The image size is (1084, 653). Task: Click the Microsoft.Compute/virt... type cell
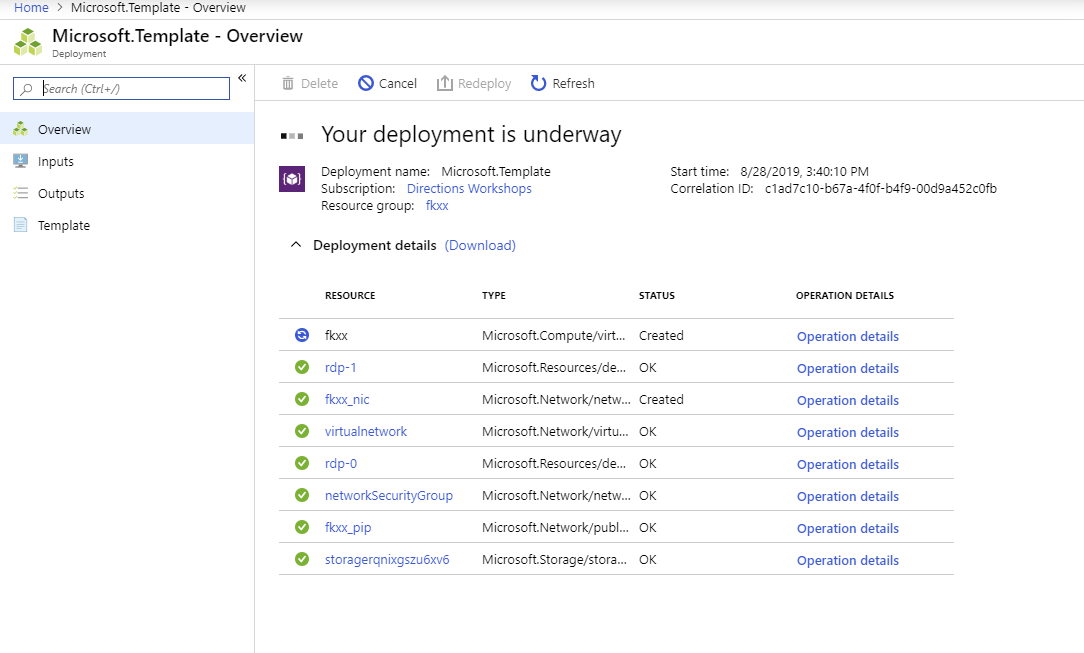553,335
